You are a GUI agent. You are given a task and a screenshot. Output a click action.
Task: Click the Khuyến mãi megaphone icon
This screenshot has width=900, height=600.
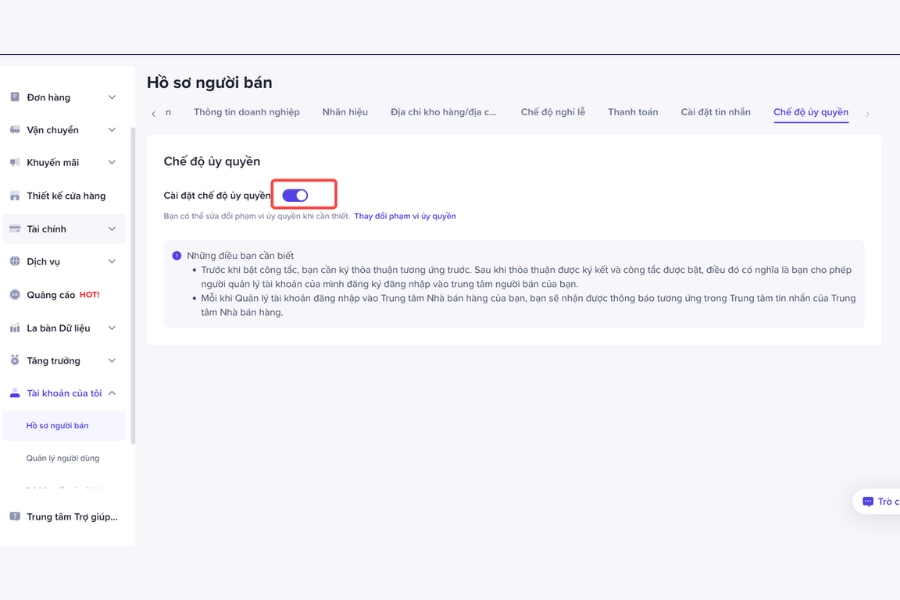(x=15, y=162)
